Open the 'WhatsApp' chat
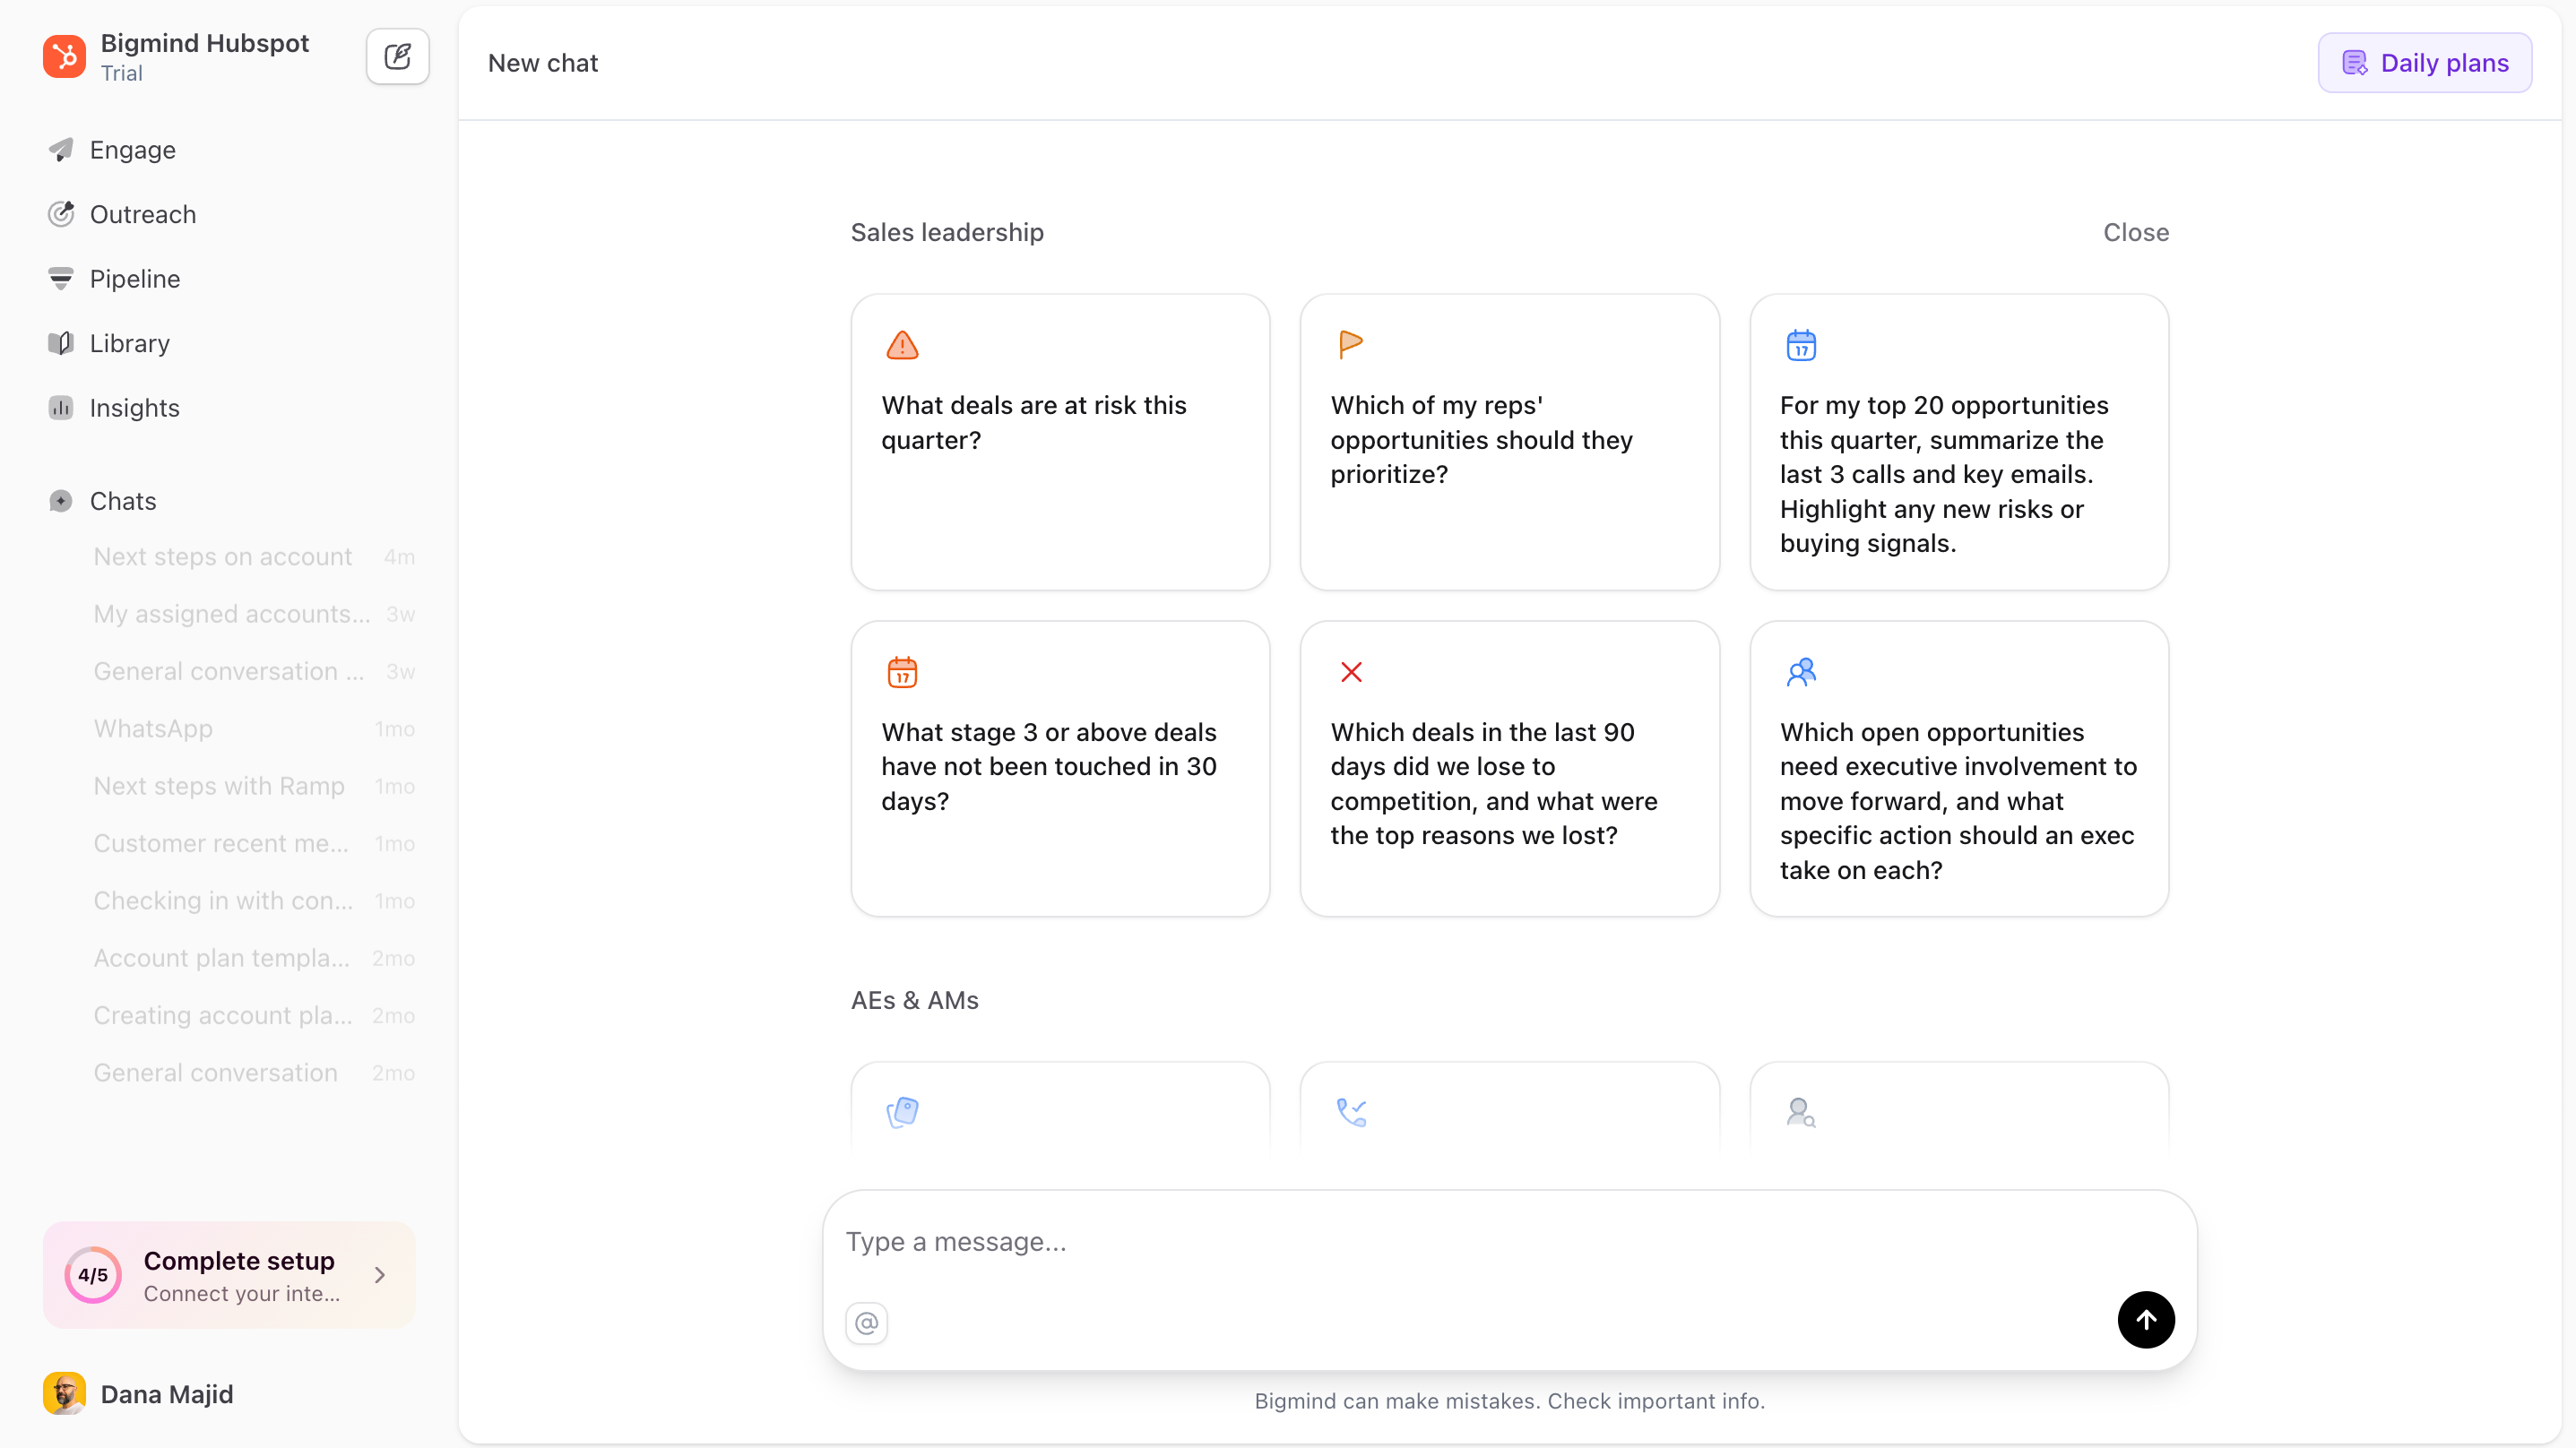Screen dimensions: 2576x1448 (254, 729)
